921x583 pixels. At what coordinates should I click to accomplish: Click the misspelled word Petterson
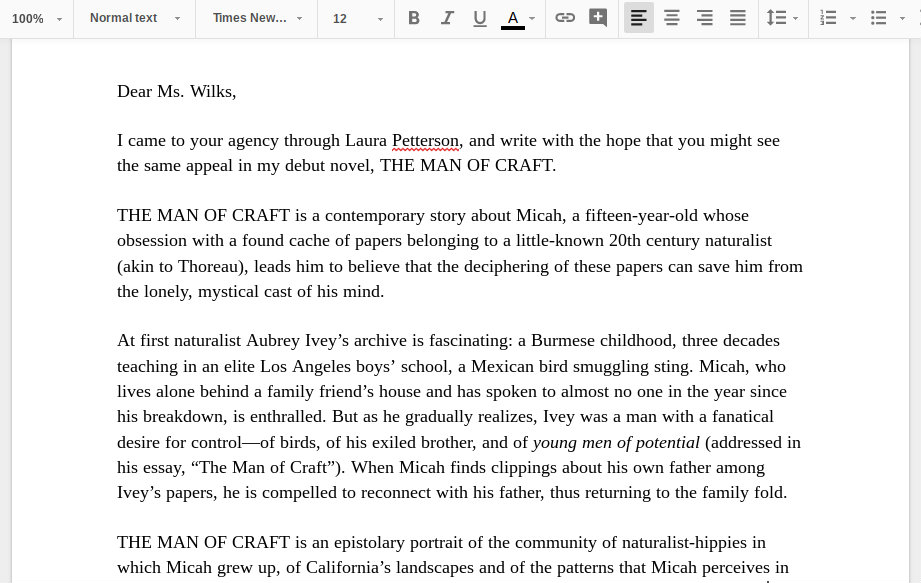click(x=425, y=140)
